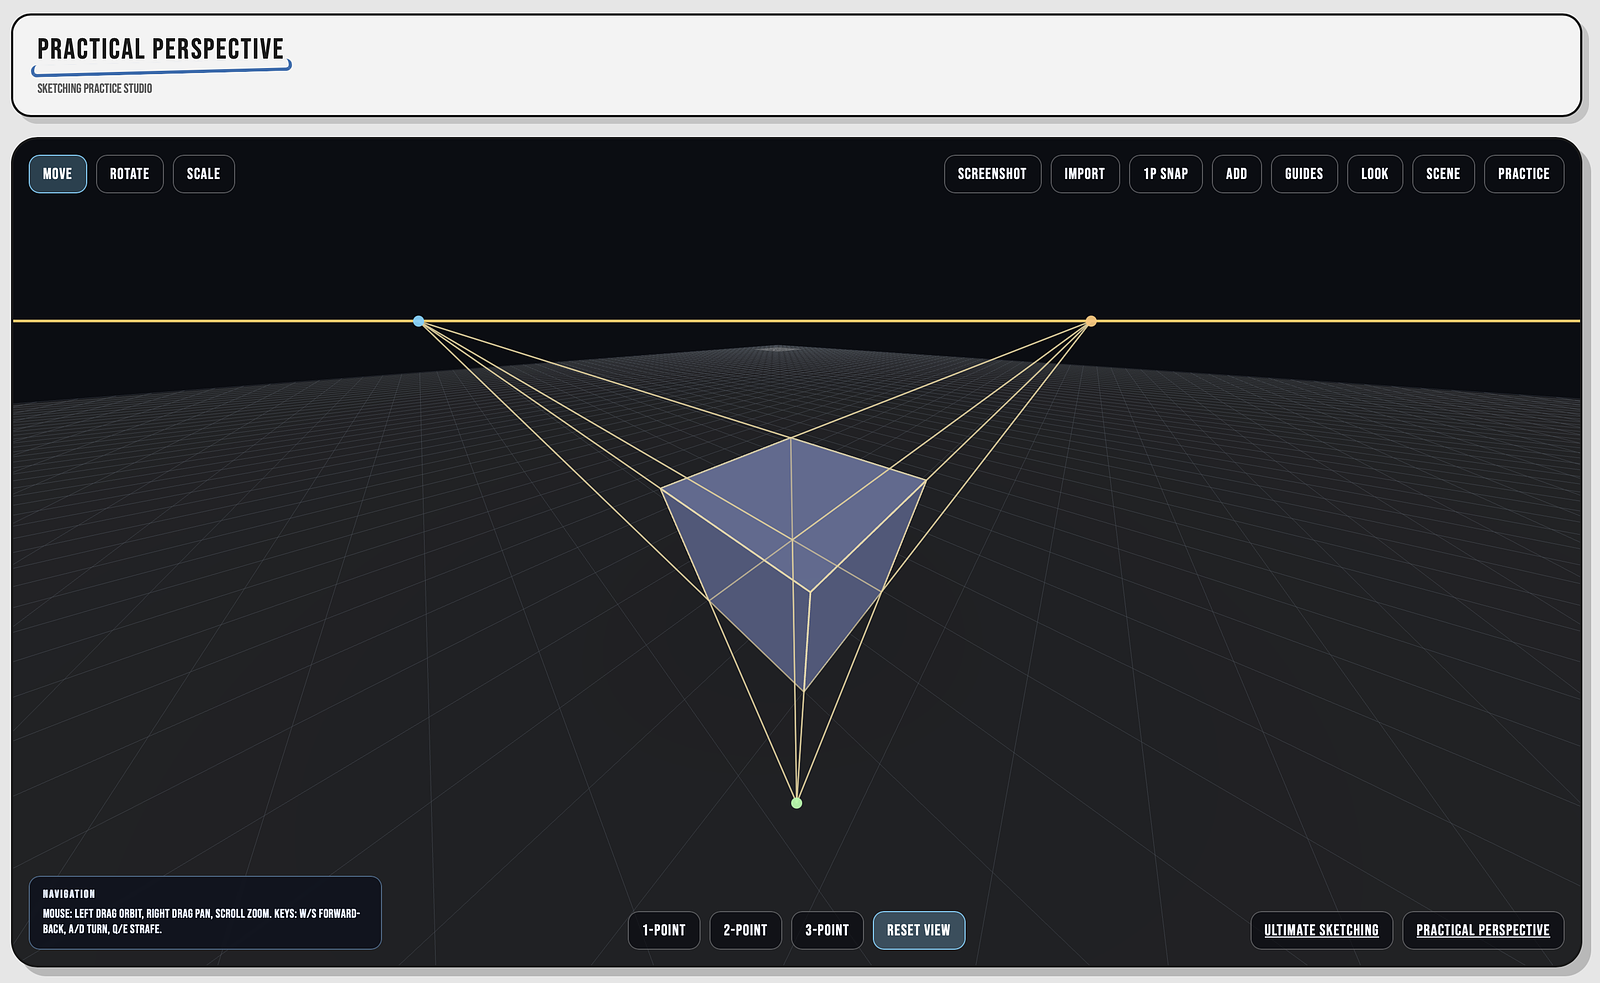Screen dimensions: 1600x983
Task: Open the Practice menu
Action: pos(1524,174)
